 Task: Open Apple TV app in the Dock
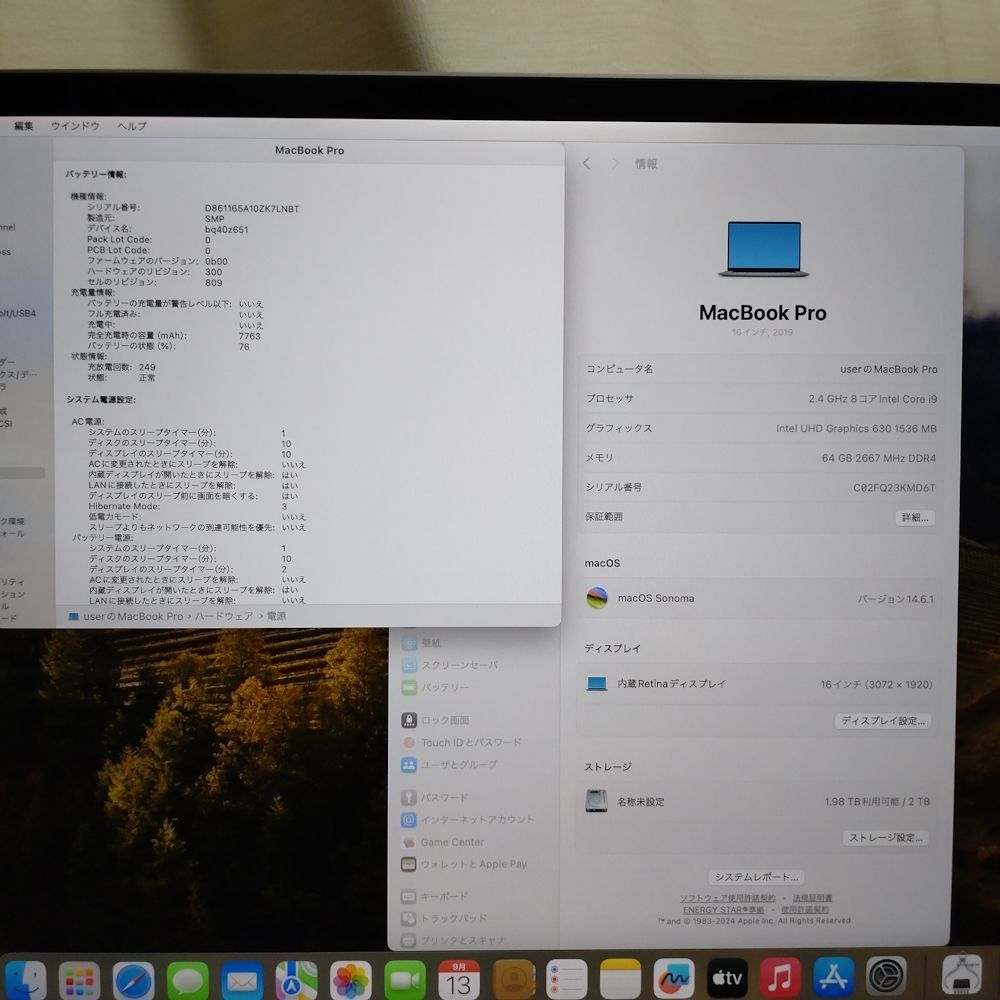[727, 979]
